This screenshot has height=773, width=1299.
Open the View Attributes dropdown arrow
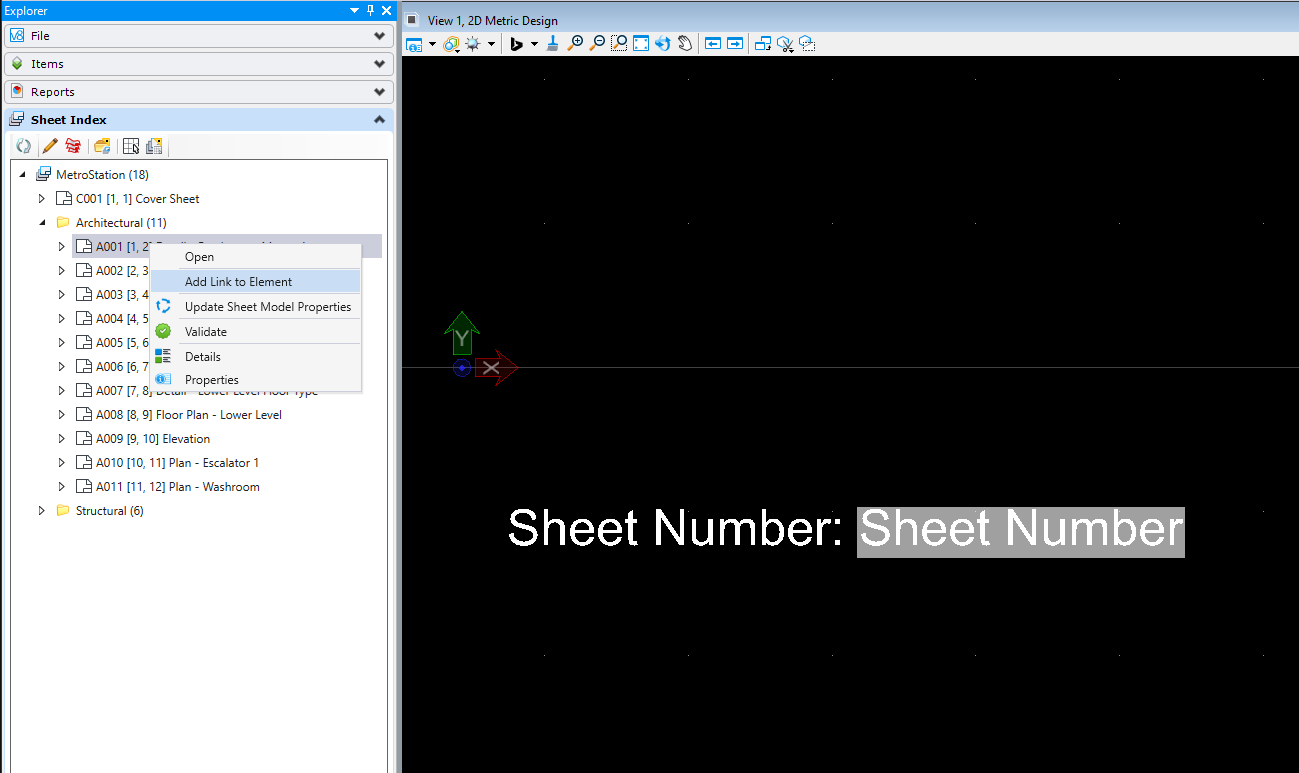point(432,44)
